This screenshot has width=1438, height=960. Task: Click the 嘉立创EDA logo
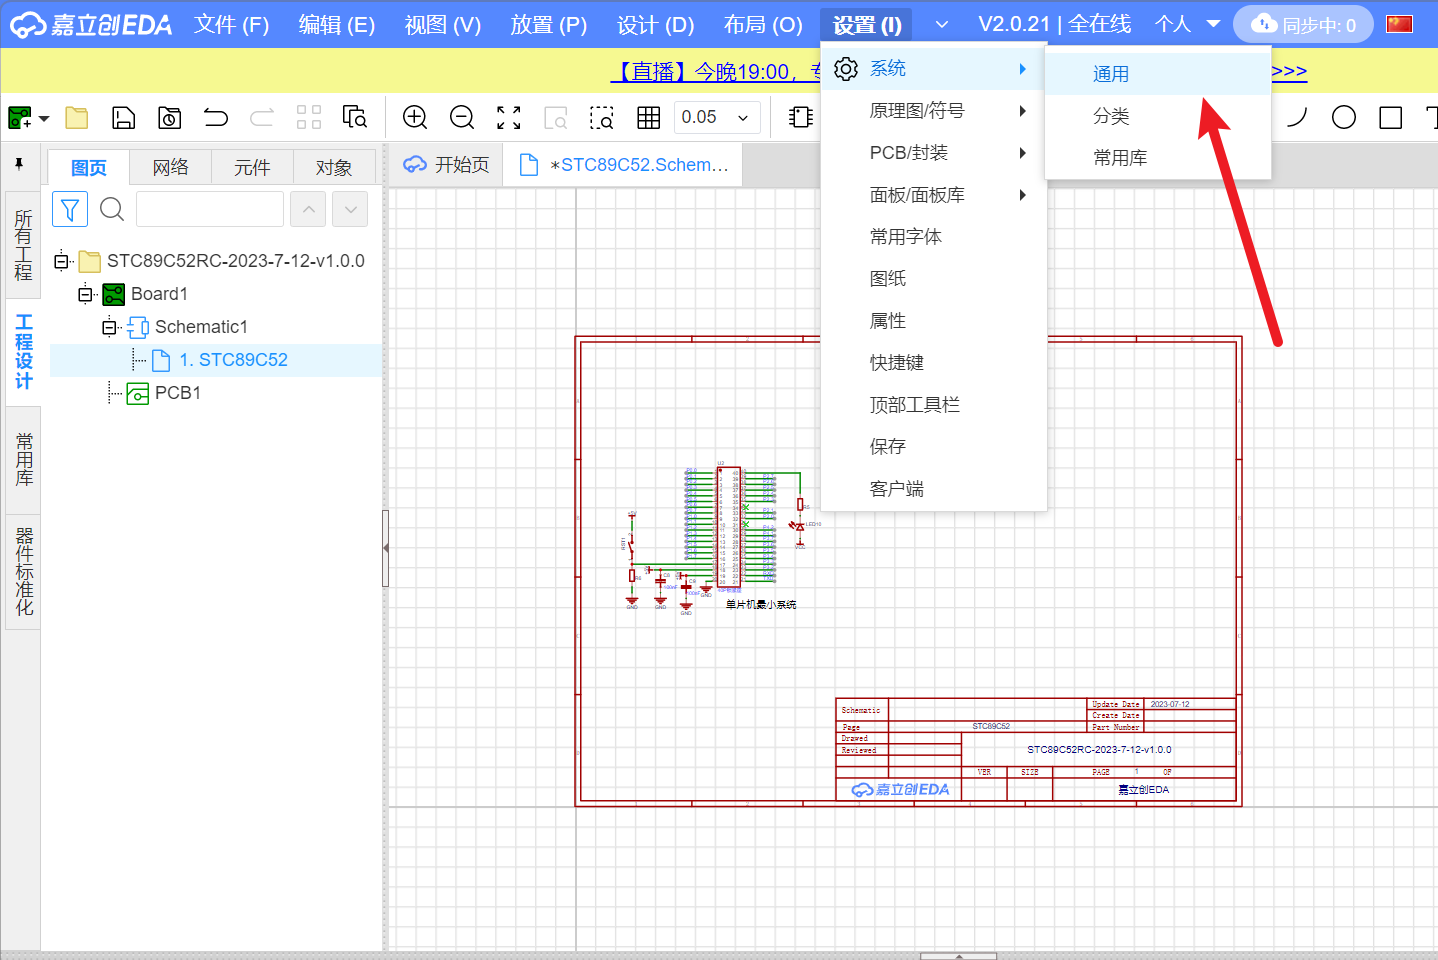click(x=91, y=24)
